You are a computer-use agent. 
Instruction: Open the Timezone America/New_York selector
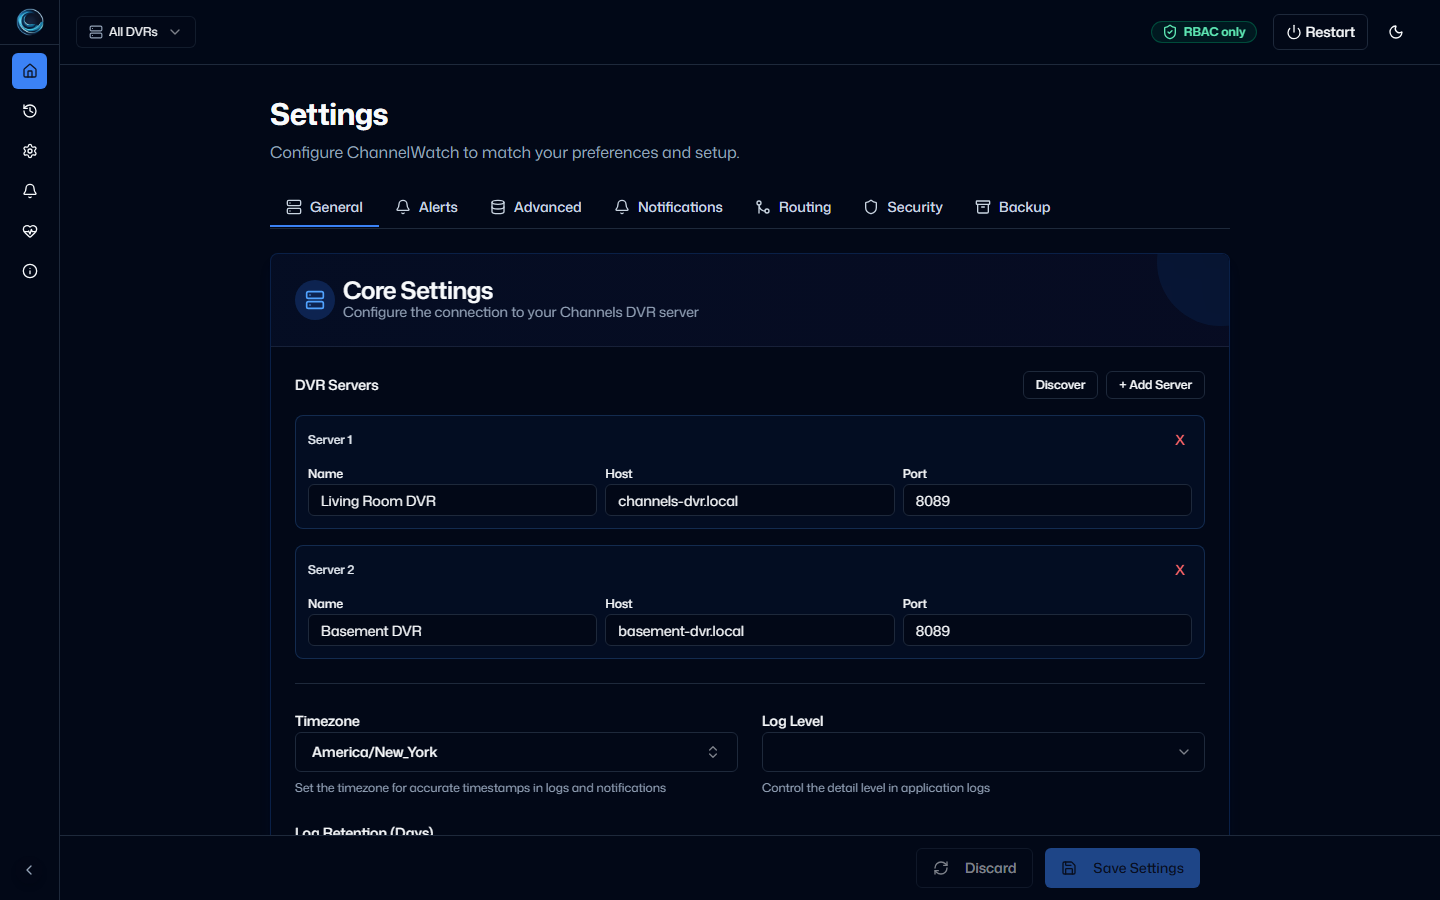pos(516,752)
